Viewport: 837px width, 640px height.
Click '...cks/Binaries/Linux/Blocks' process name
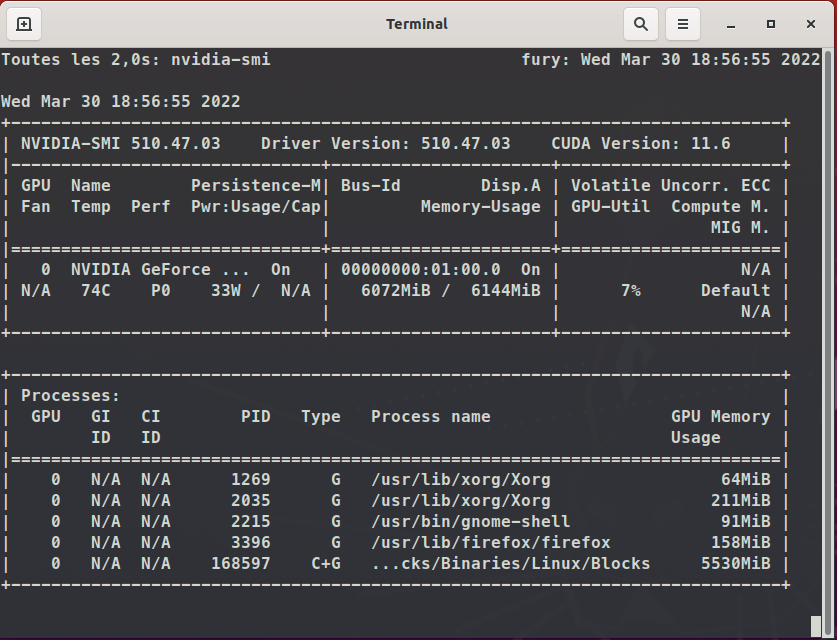pyautogui.click(x=511, y=564)
